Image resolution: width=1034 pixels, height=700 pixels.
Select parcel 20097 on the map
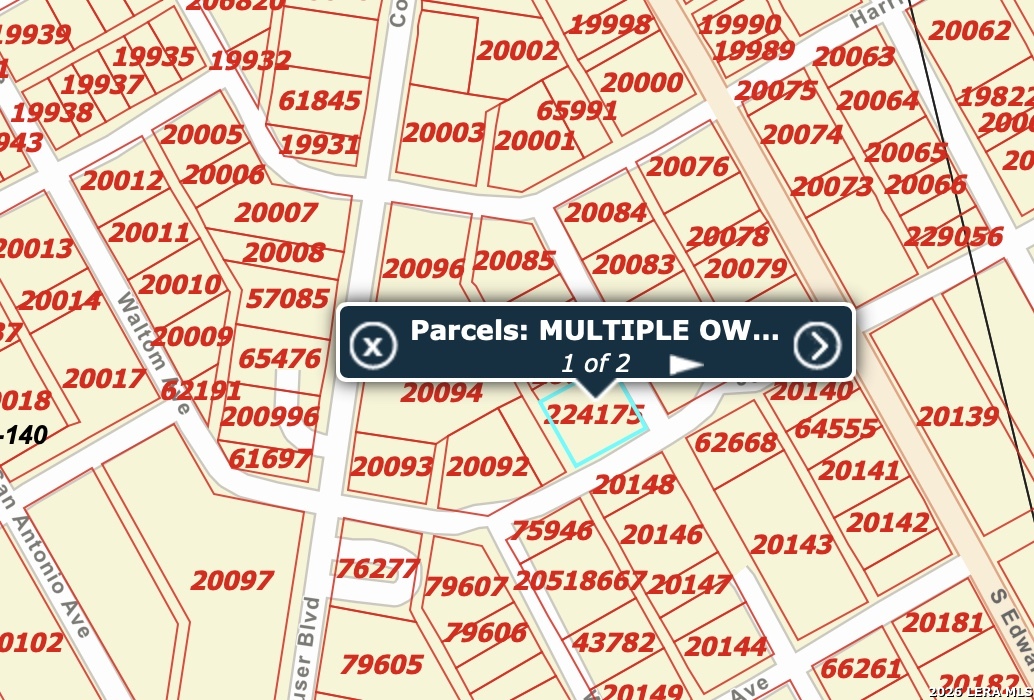232,581
